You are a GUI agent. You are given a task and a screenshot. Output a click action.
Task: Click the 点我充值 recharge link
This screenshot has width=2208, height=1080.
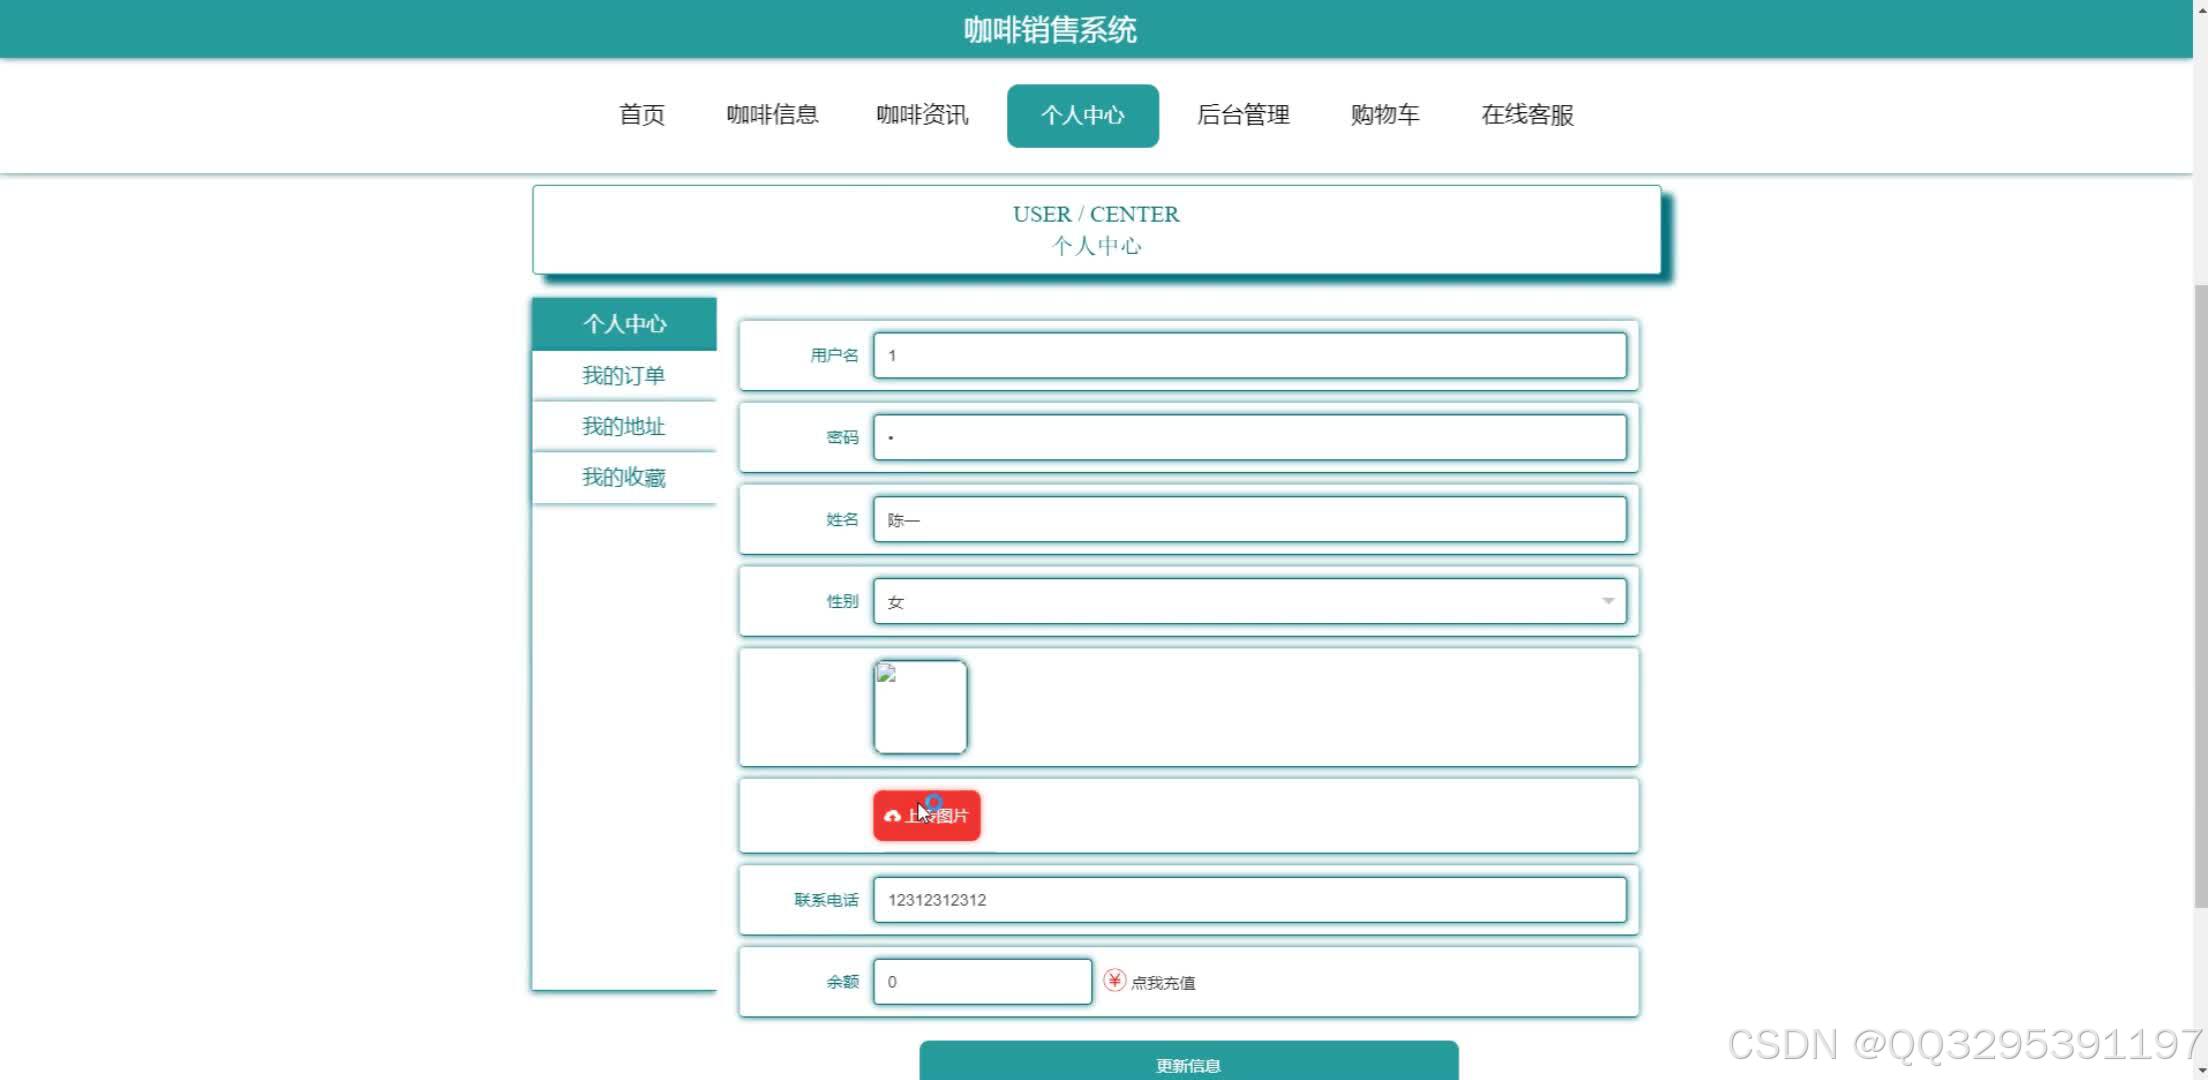pos(1163,983)
